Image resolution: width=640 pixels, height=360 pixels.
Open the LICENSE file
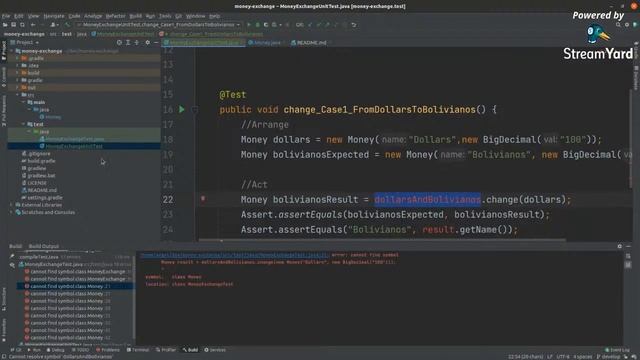pos(34,183)
